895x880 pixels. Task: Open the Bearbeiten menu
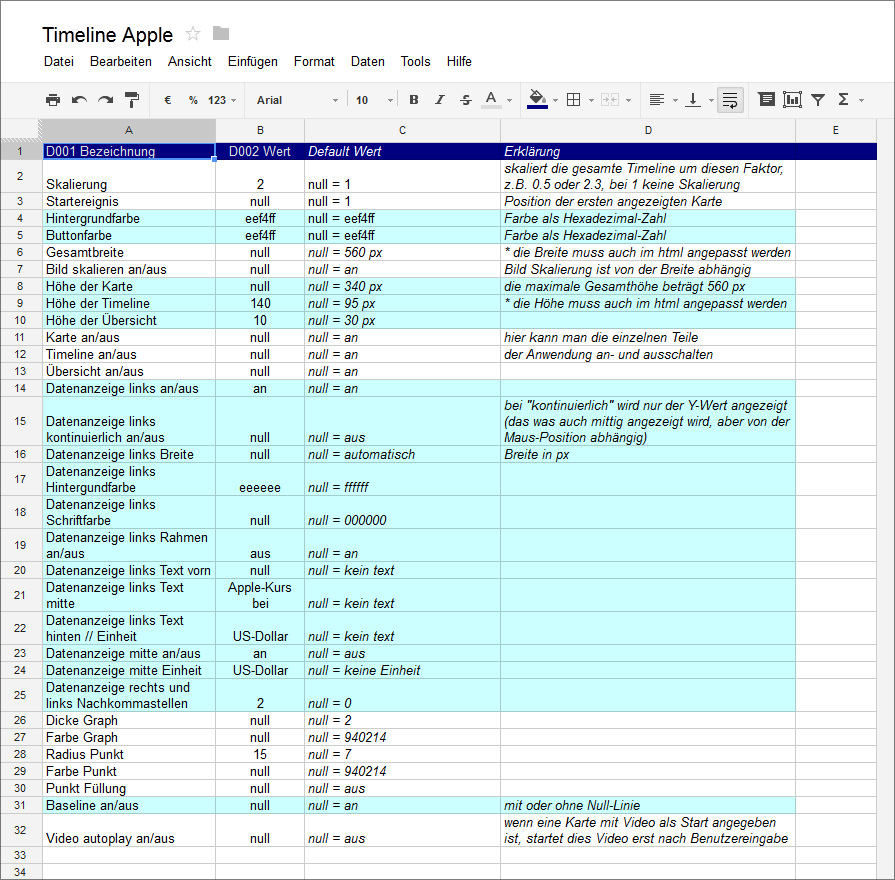[120, 62]
